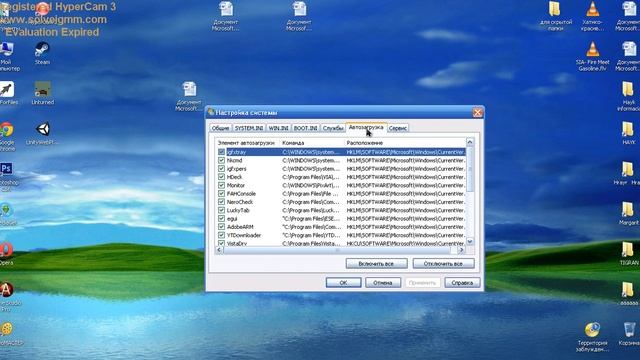Viewport: 640px width, 360px height.
Task: Open the HAYK folder on desktop
Action: coord(628,133)
